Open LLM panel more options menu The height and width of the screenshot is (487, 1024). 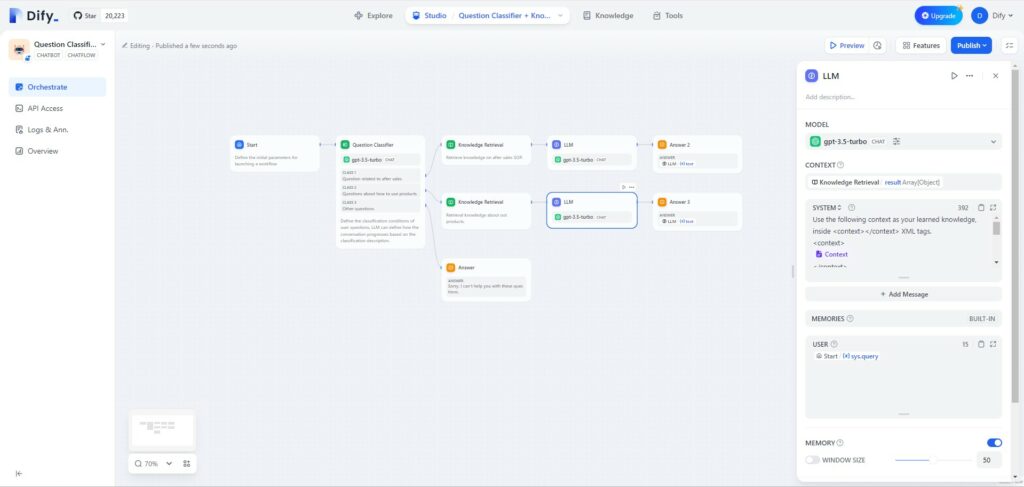[969, 76]
